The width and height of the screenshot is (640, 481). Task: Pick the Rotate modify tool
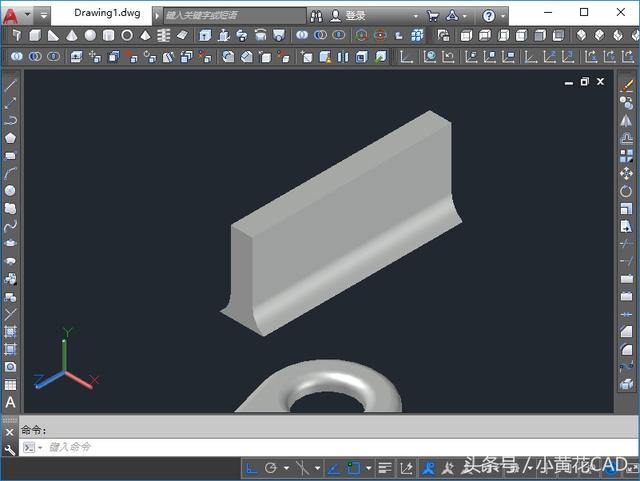point(627,190)
